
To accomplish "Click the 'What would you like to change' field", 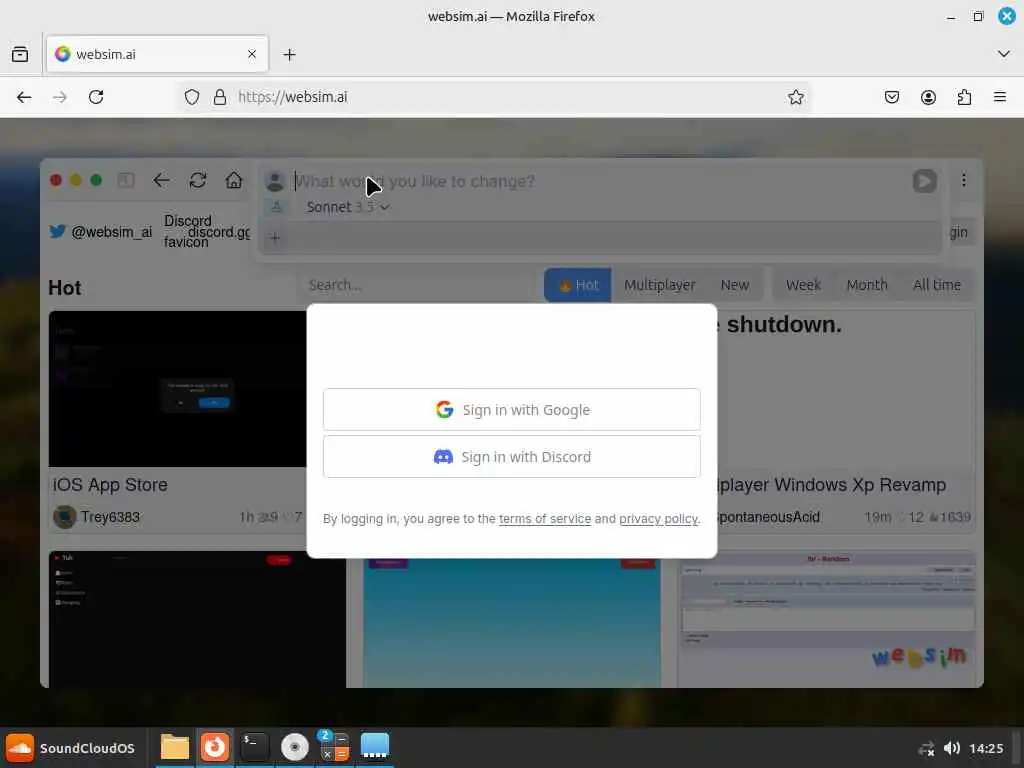I will [601, 181].
